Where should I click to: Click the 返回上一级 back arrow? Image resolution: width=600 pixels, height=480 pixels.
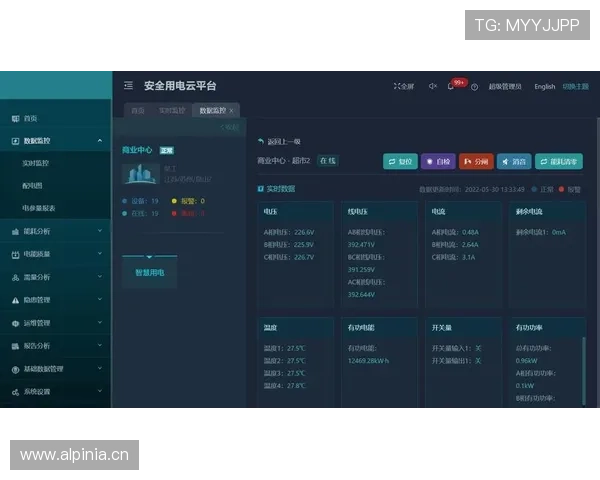tap(261, 142)
